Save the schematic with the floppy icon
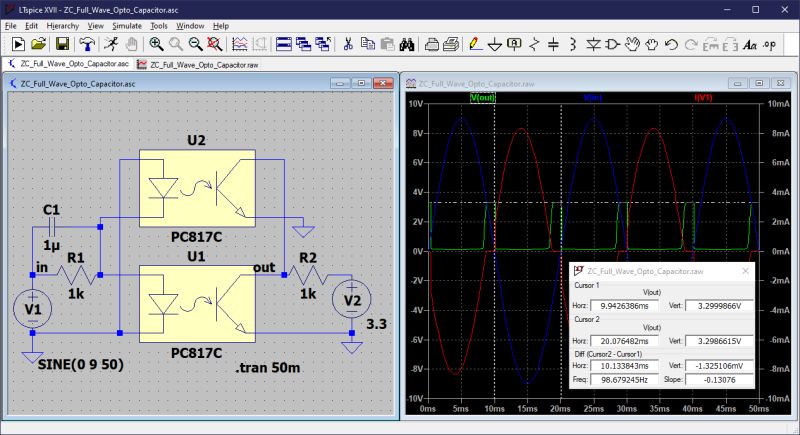 [62, 44]
